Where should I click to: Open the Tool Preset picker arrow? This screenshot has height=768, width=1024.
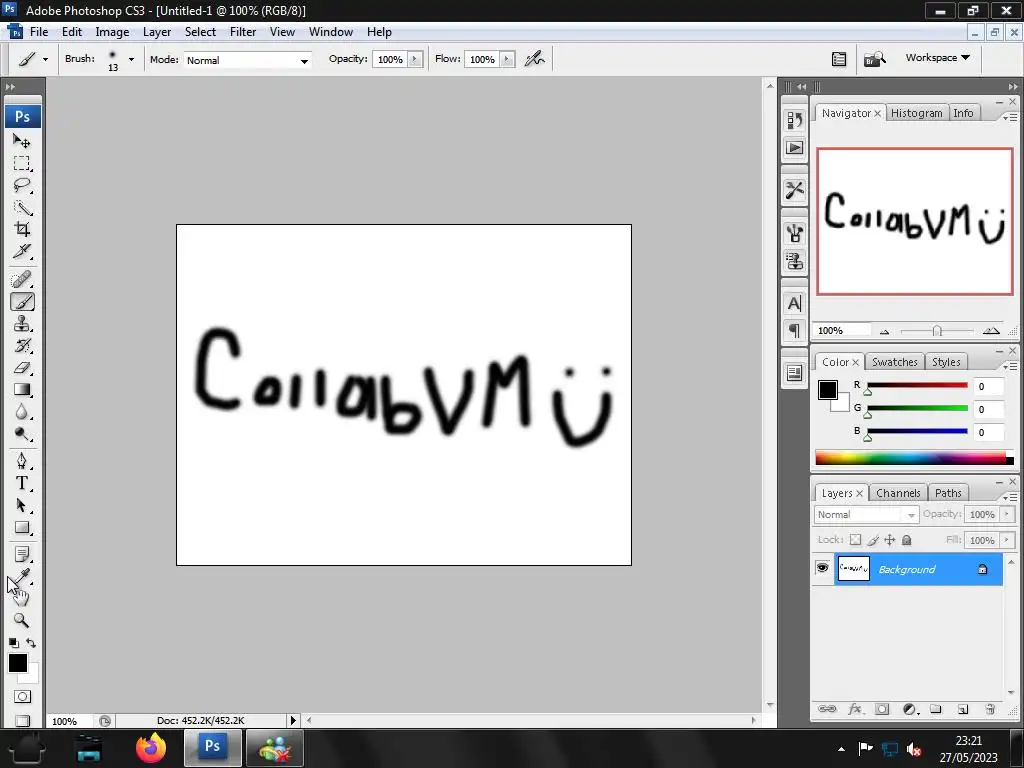point(45,59)
